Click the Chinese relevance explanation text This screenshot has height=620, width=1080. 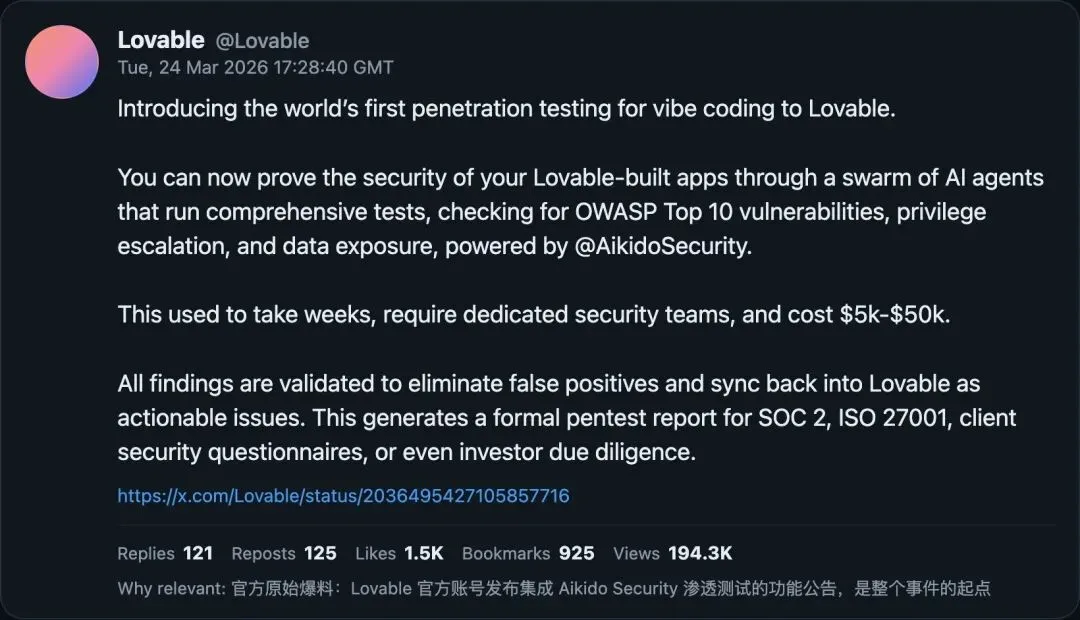point(610,588)
